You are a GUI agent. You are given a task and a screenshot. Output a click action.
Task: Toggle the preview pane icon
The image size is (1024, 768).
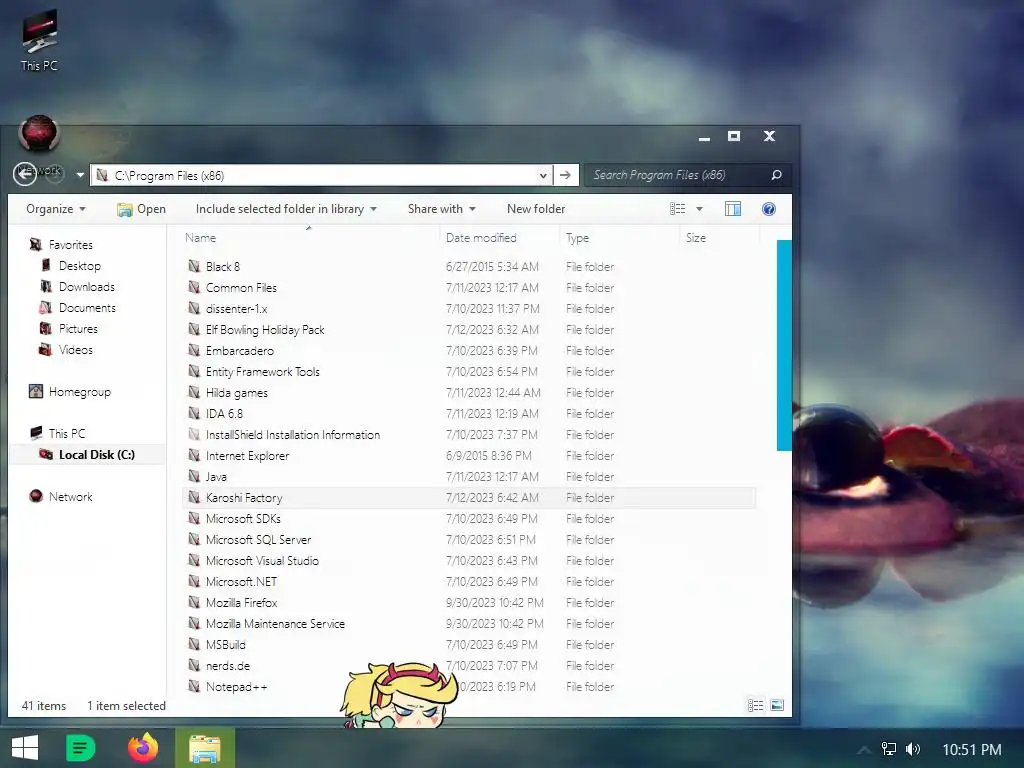733,209
